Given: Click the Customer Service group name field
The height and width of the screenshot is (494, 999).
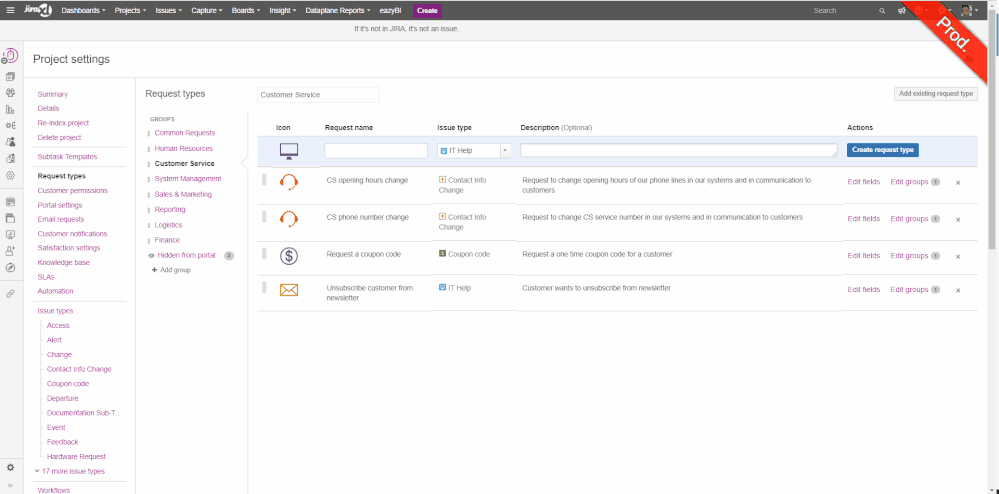Looking at the screenshot, I should pyautogui.click(x=318, y=94).
